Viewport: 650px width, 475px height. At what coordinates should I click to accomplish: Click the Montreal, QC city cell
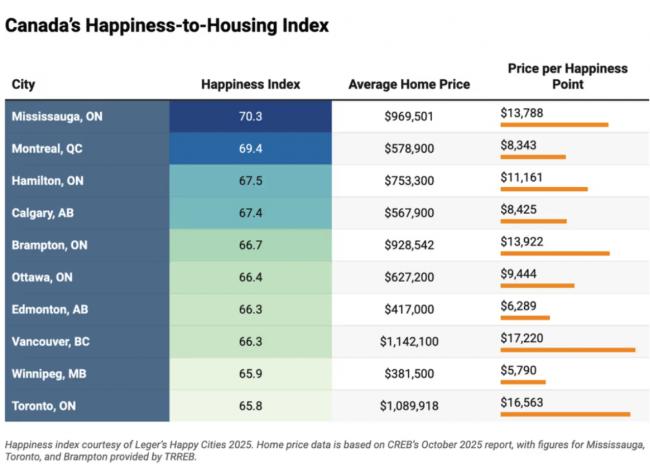coord(47,148)
